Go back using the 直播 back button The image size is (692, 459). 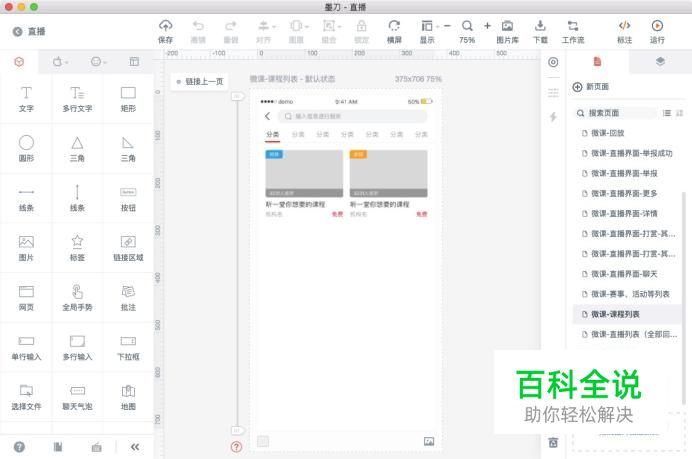tap(29, 31)
